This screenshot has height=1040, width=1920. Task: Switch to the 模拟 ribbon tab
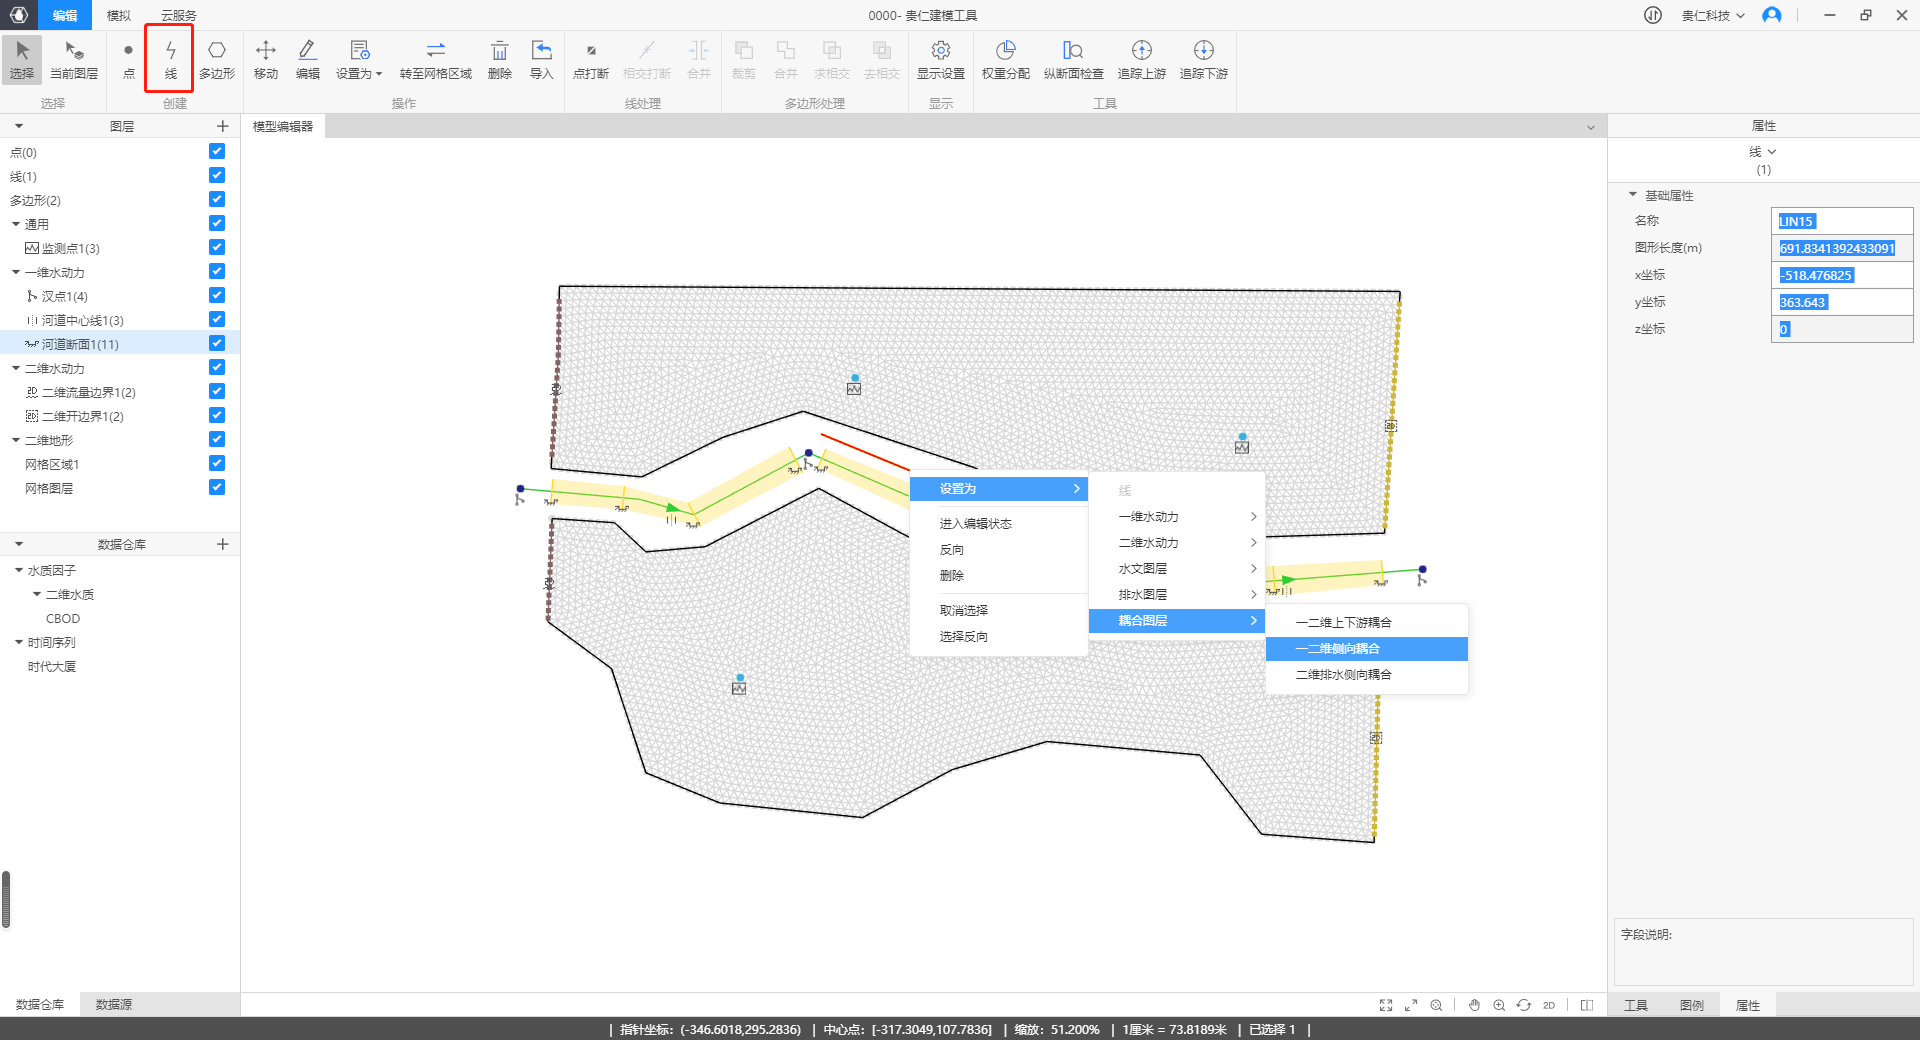click(119, 15)
